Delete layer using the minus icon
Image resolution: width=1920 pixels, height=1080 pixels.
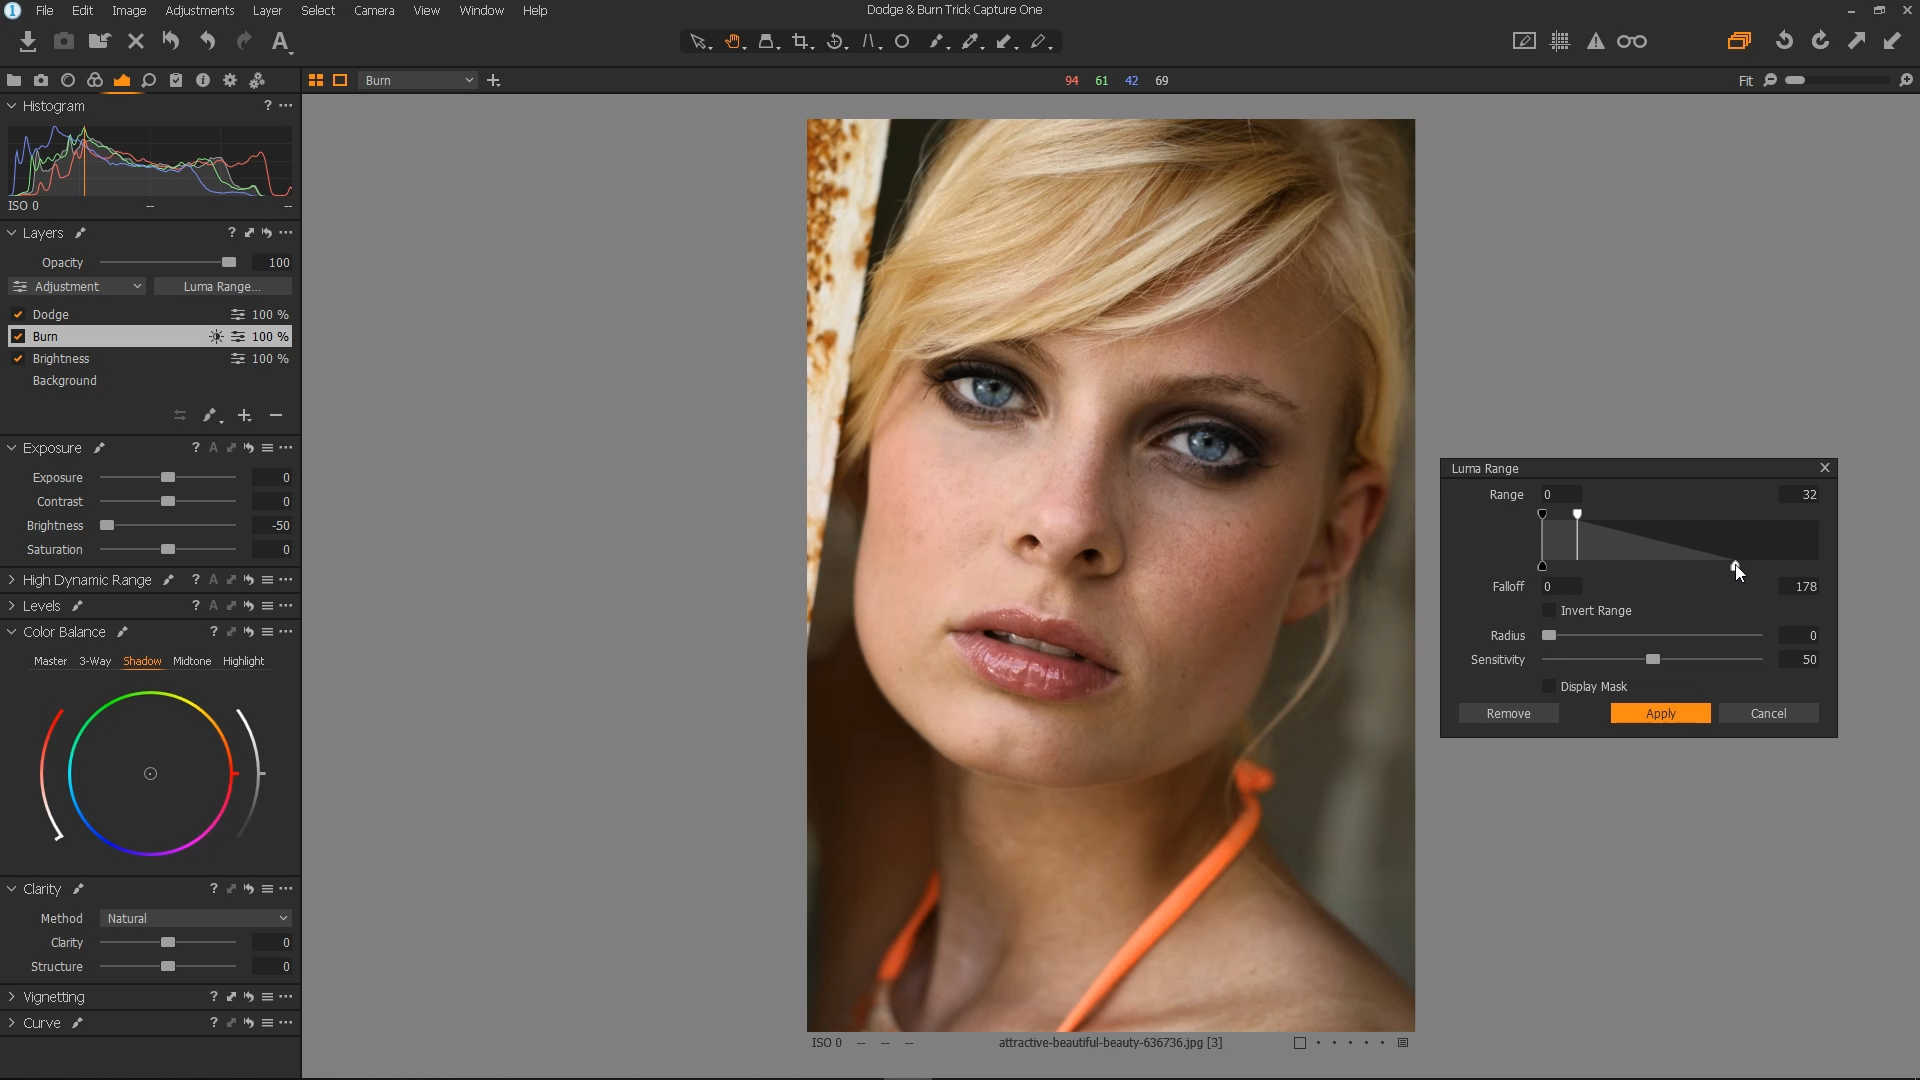pos(276,415)
